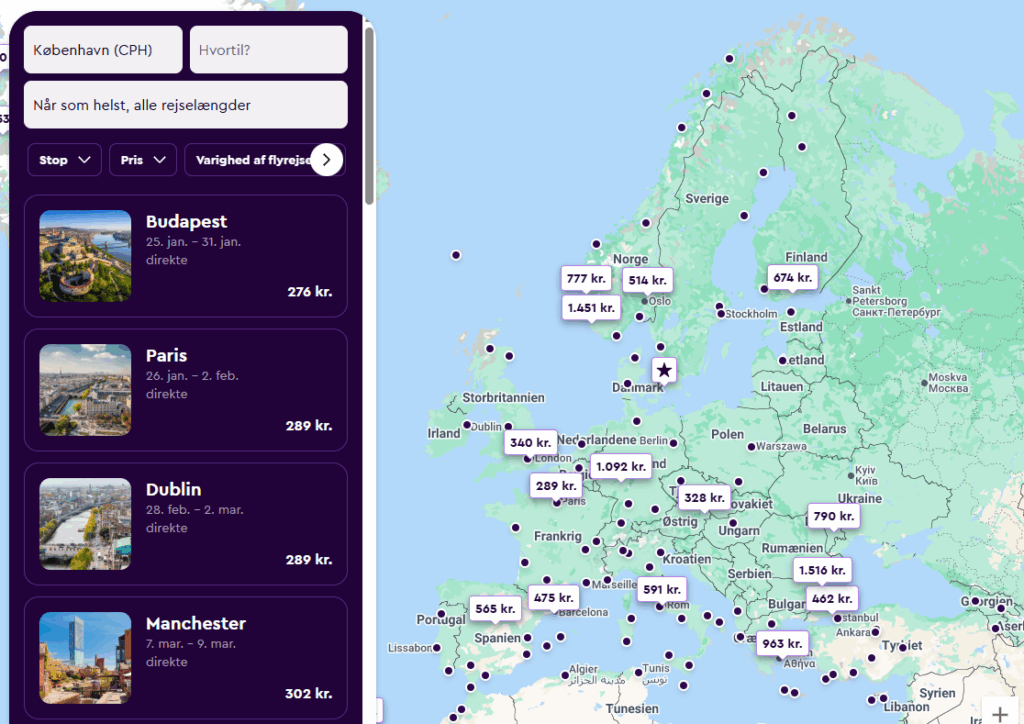Screen dimensions: 1024x724
Task: Click the 565 kr. Spain price marker
Action: [x=494, y=608]
